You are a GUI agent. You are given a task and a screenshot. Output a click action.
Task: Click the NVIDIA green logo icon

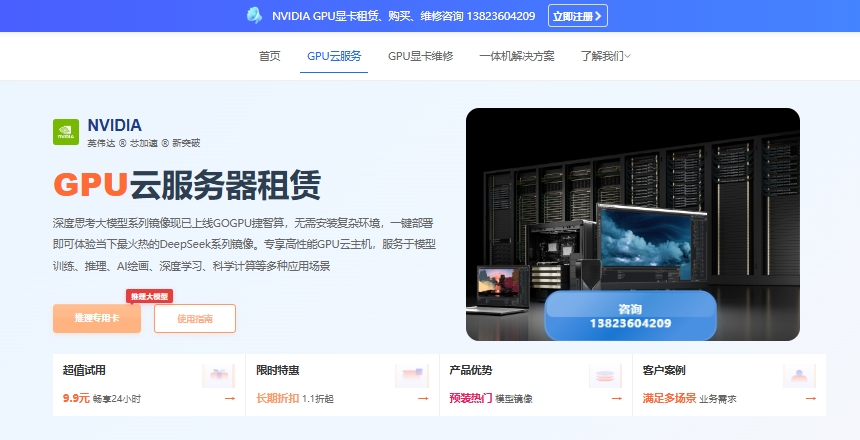(66, 132)
